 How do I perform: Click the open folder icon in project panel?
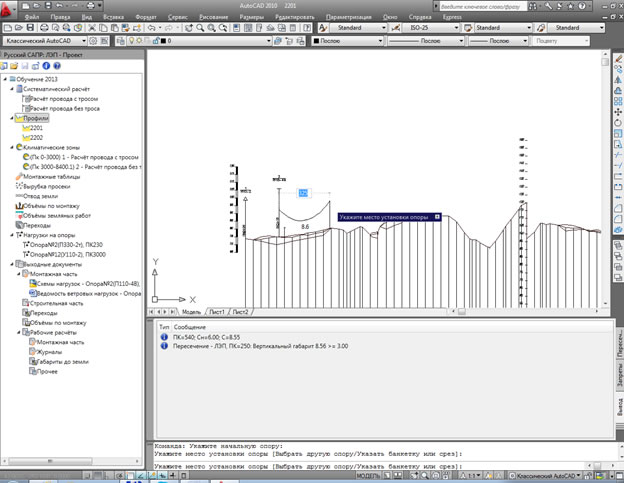point(14,66)
